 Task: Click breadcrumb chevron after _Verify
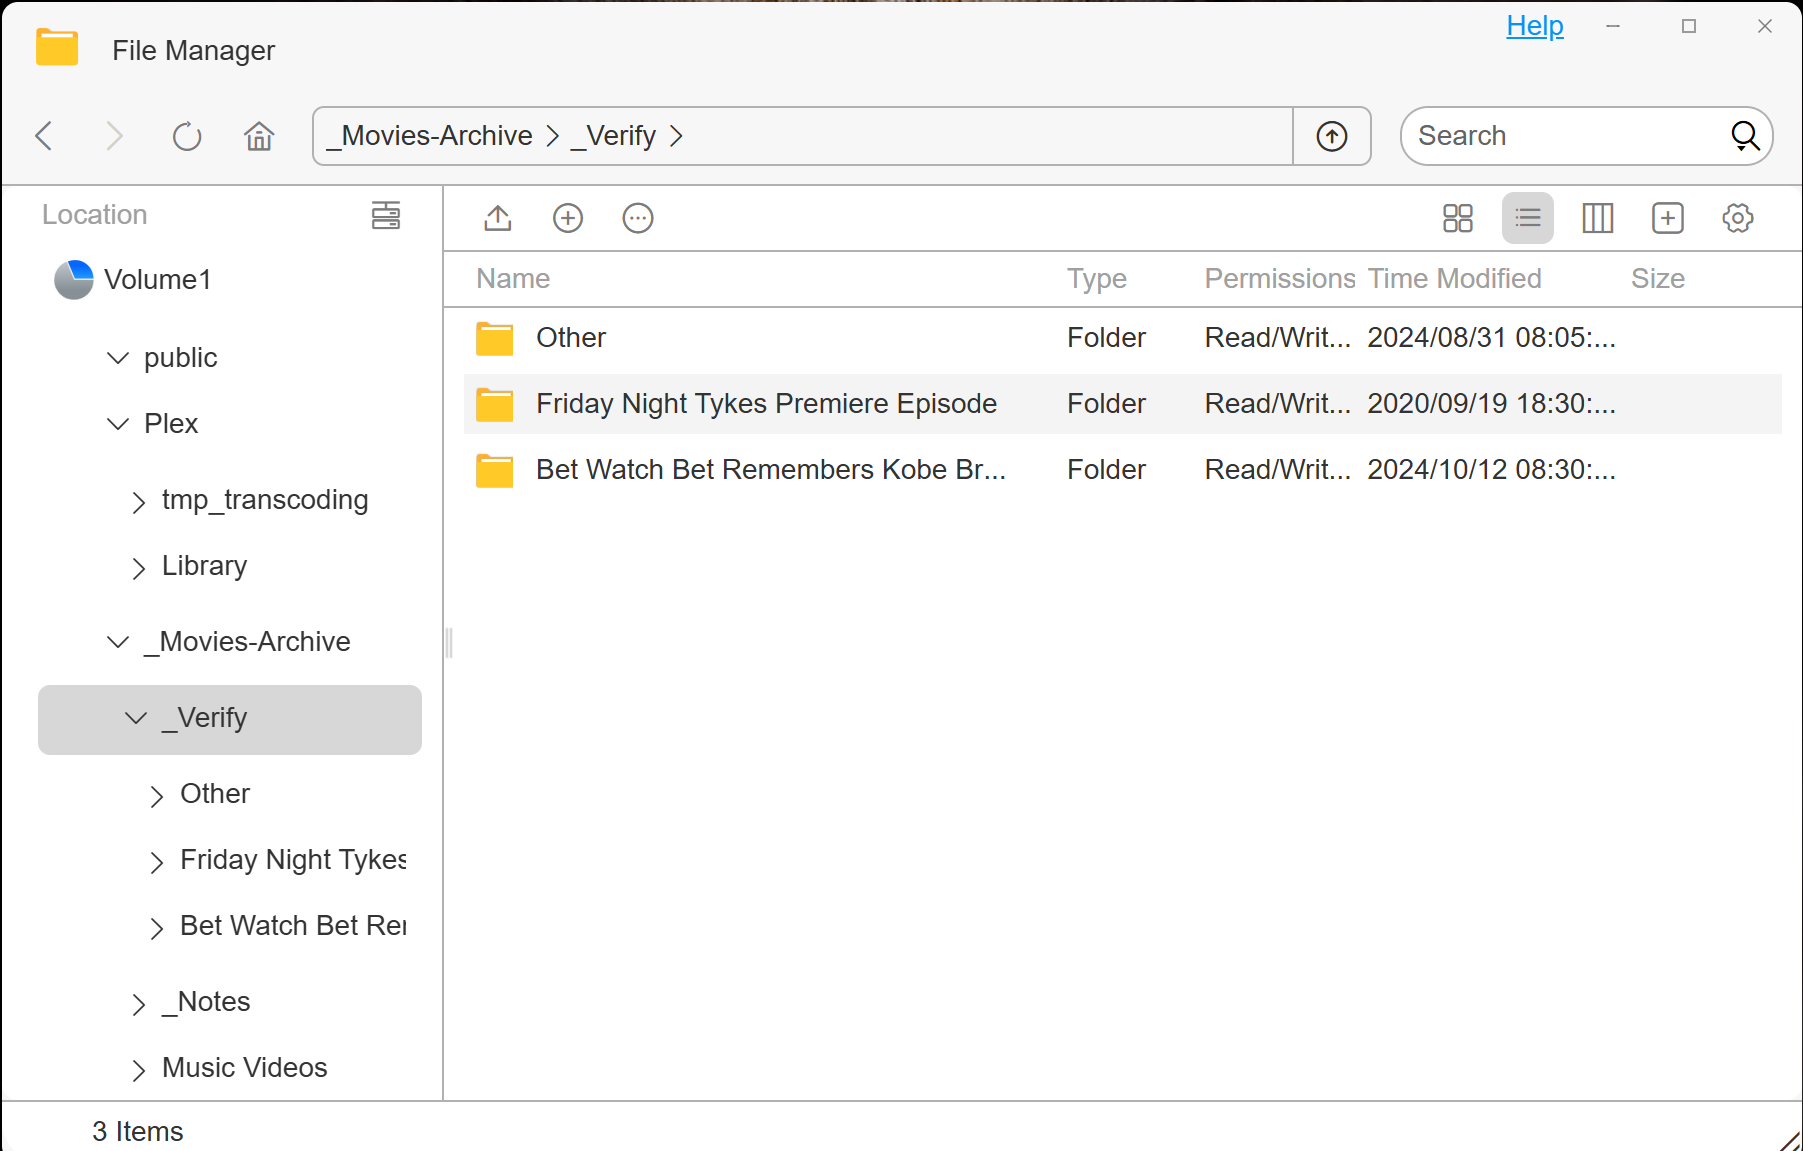tap(676, 136)
